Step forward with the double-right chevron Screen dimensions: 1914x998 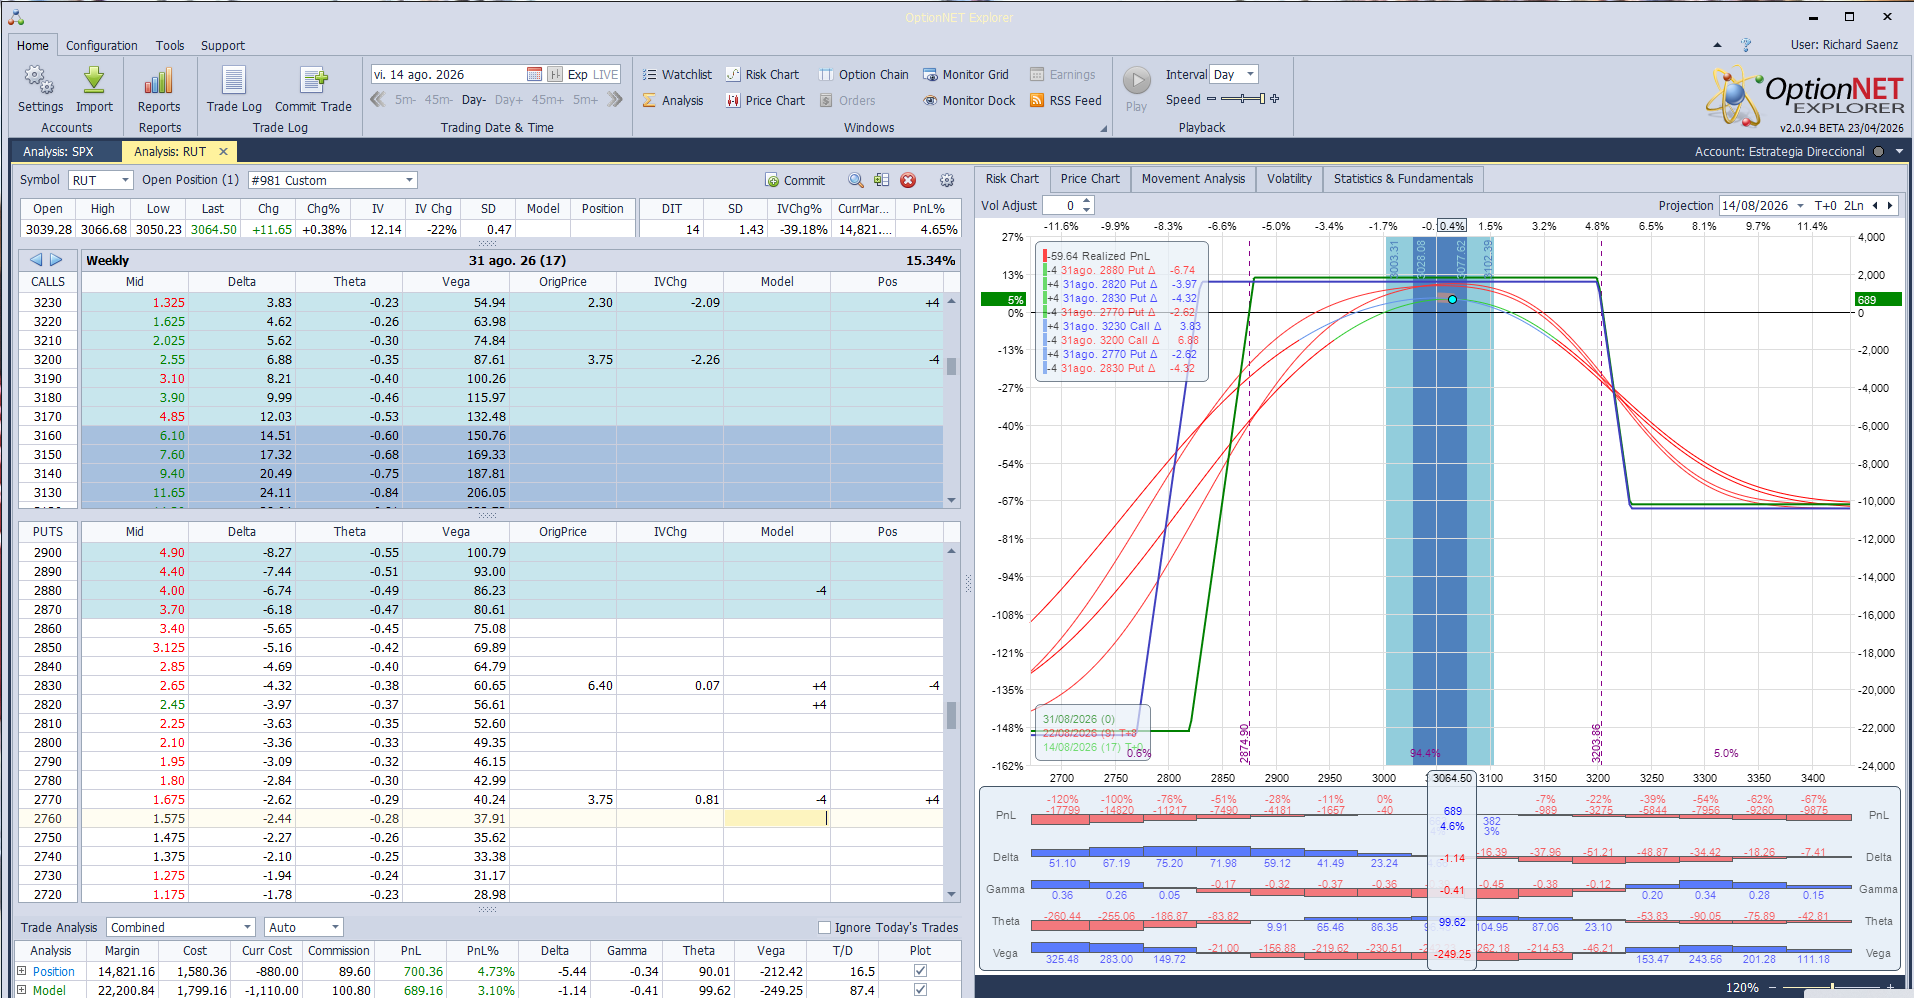coord(615,99)
